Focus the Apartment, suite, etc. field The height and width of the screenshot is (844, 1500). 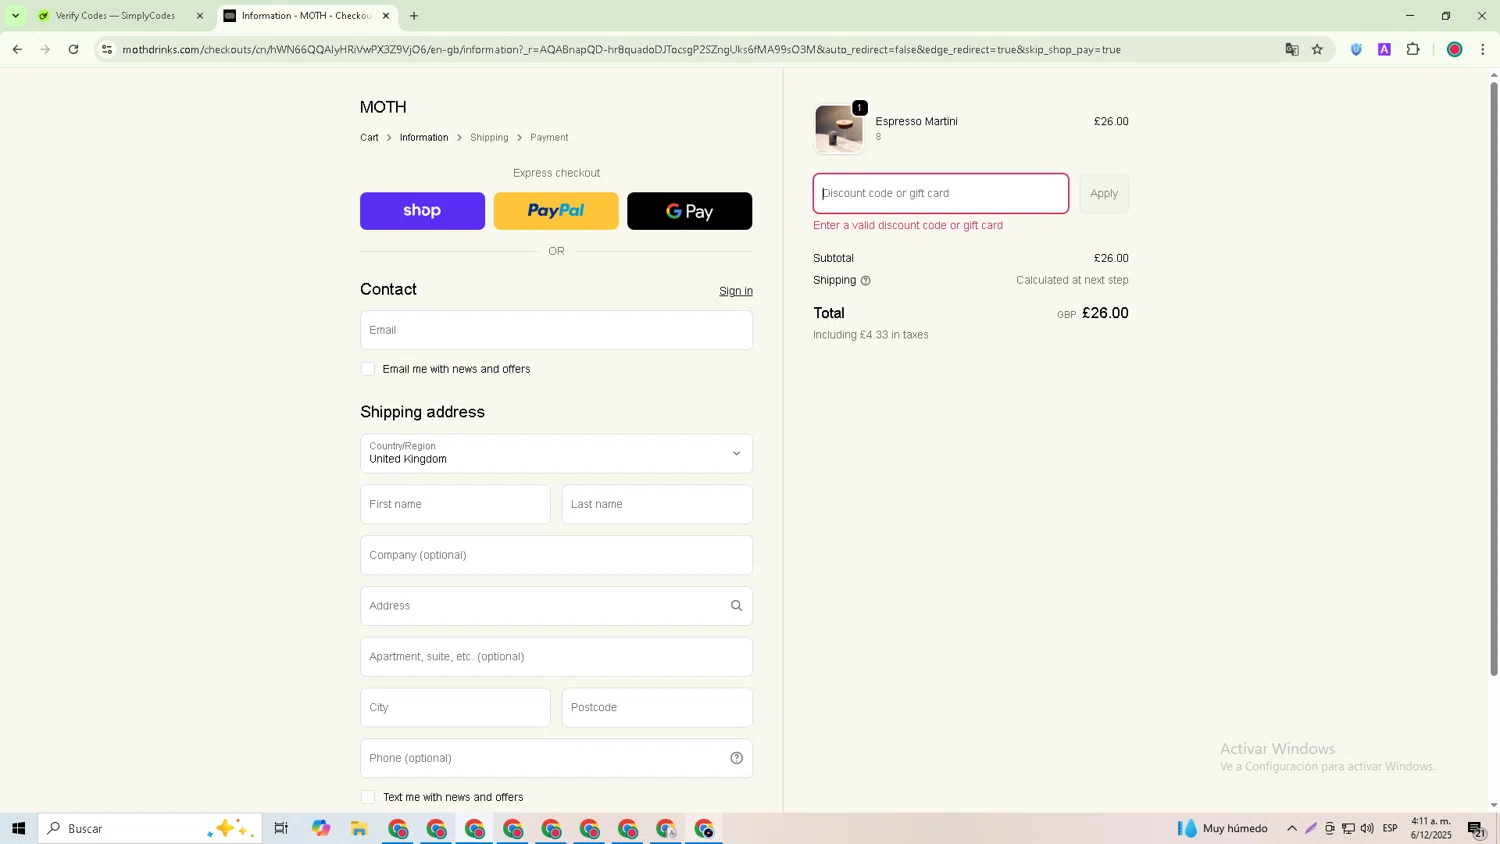[x=556, y=657]
